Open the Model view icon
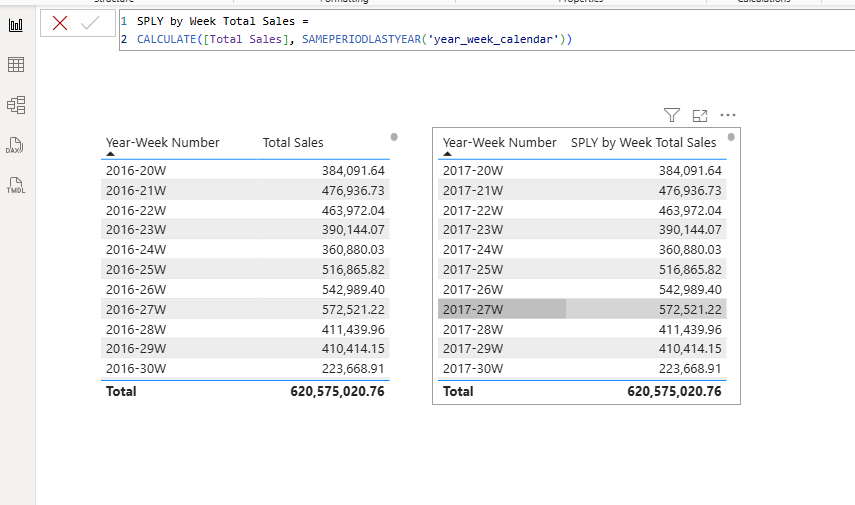Image resolution: width=855 pixels, height=505 pixels. (x=16, y=105)
